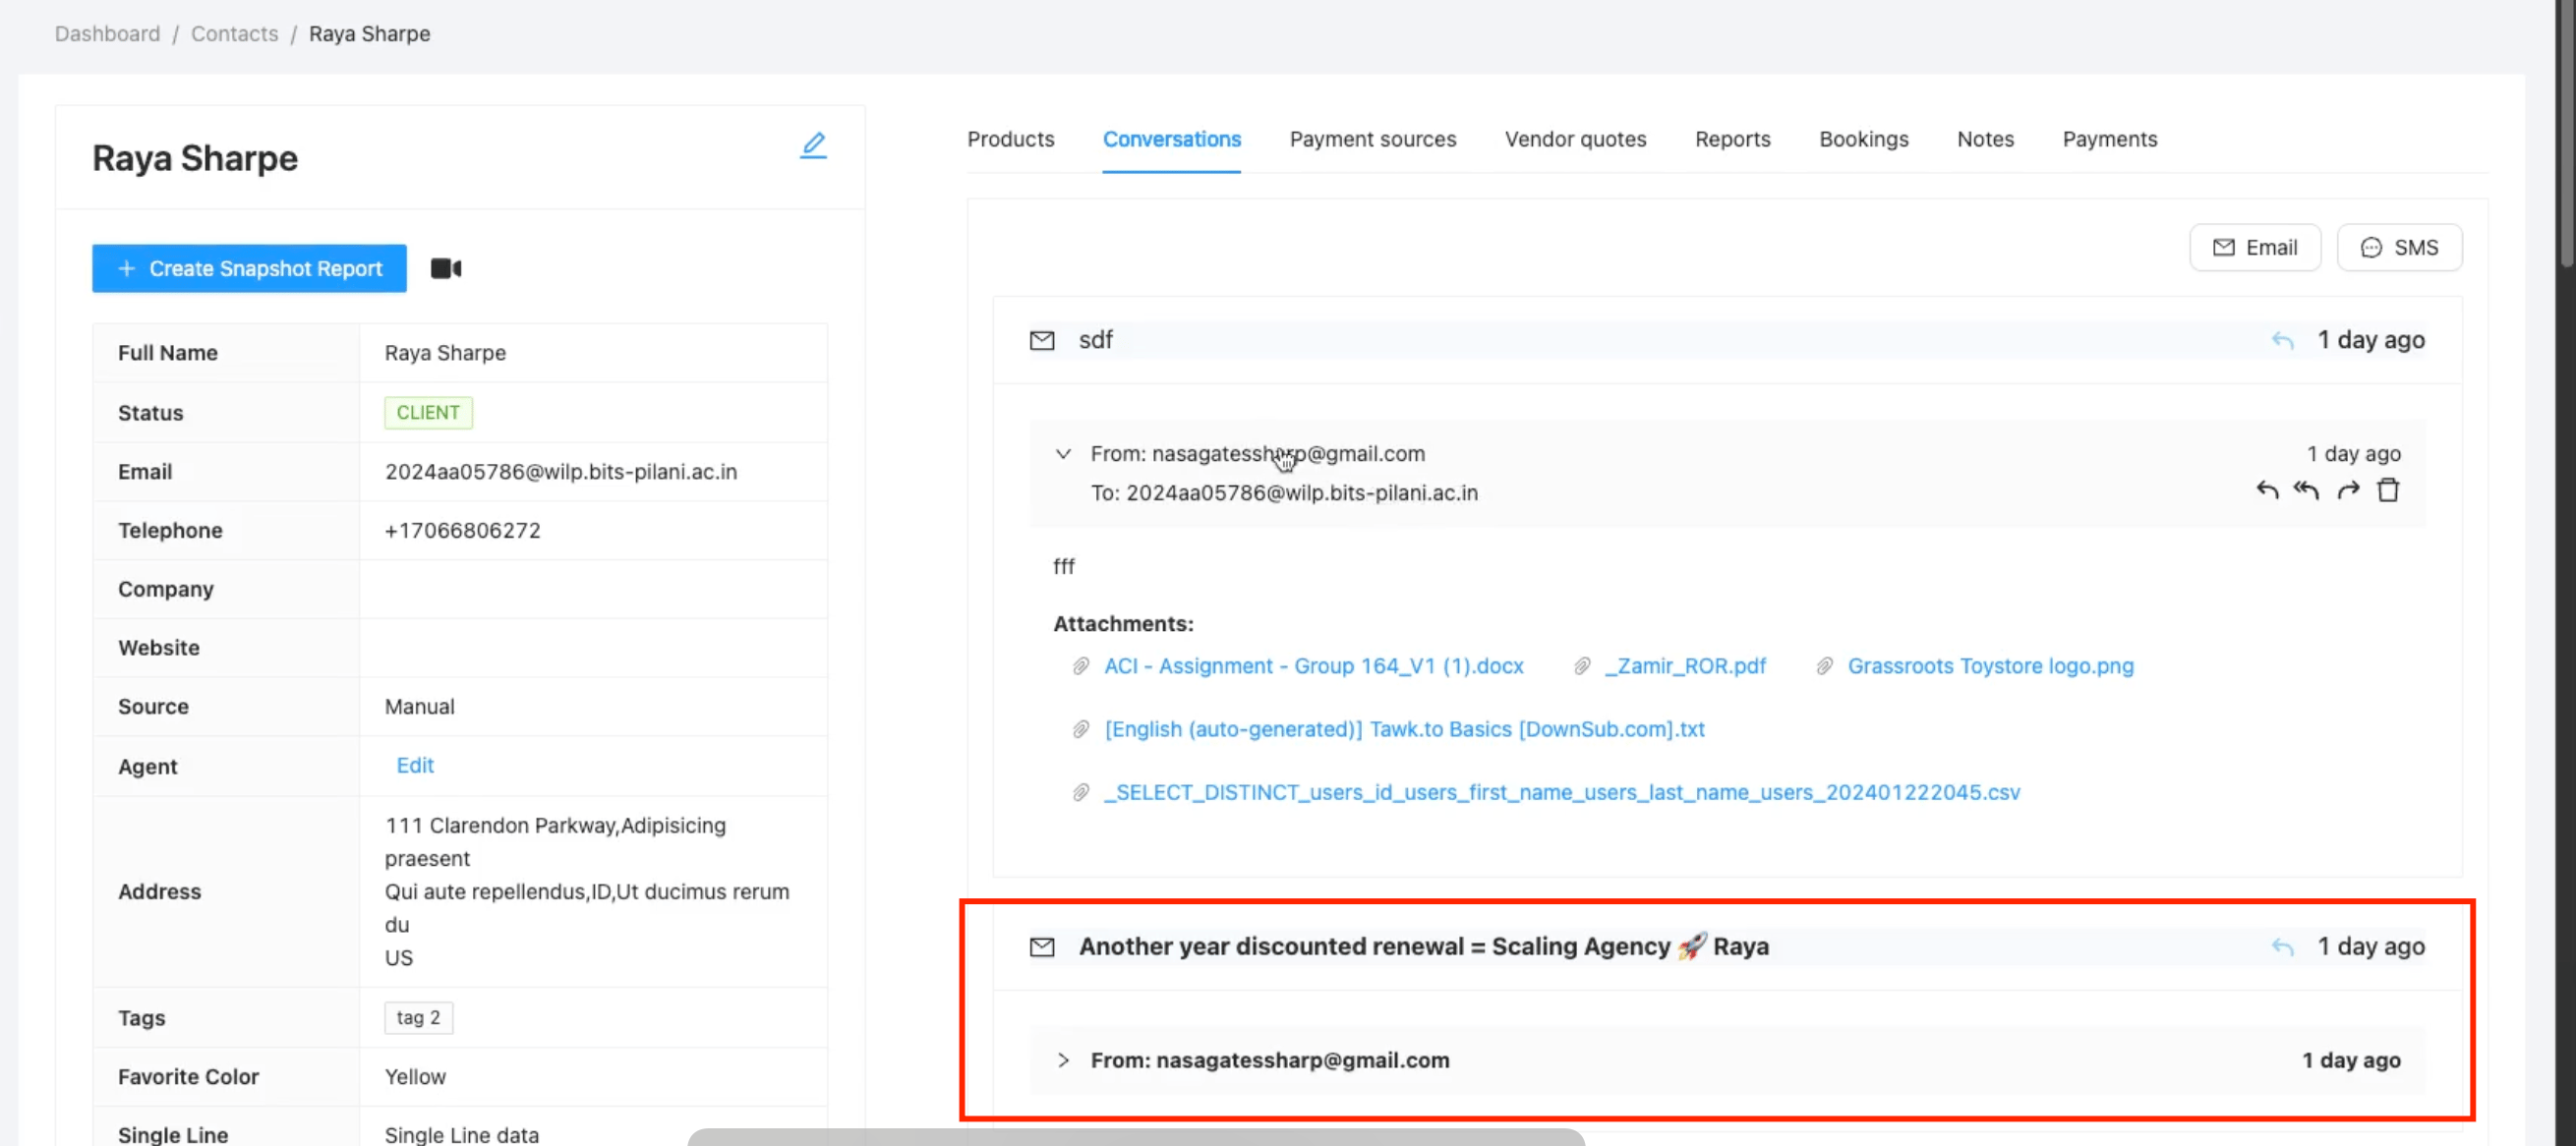This screenshot has height=1146, width=2576.
Task: Open the Another year discounted renewal conversation
Action: (1423, 947)
